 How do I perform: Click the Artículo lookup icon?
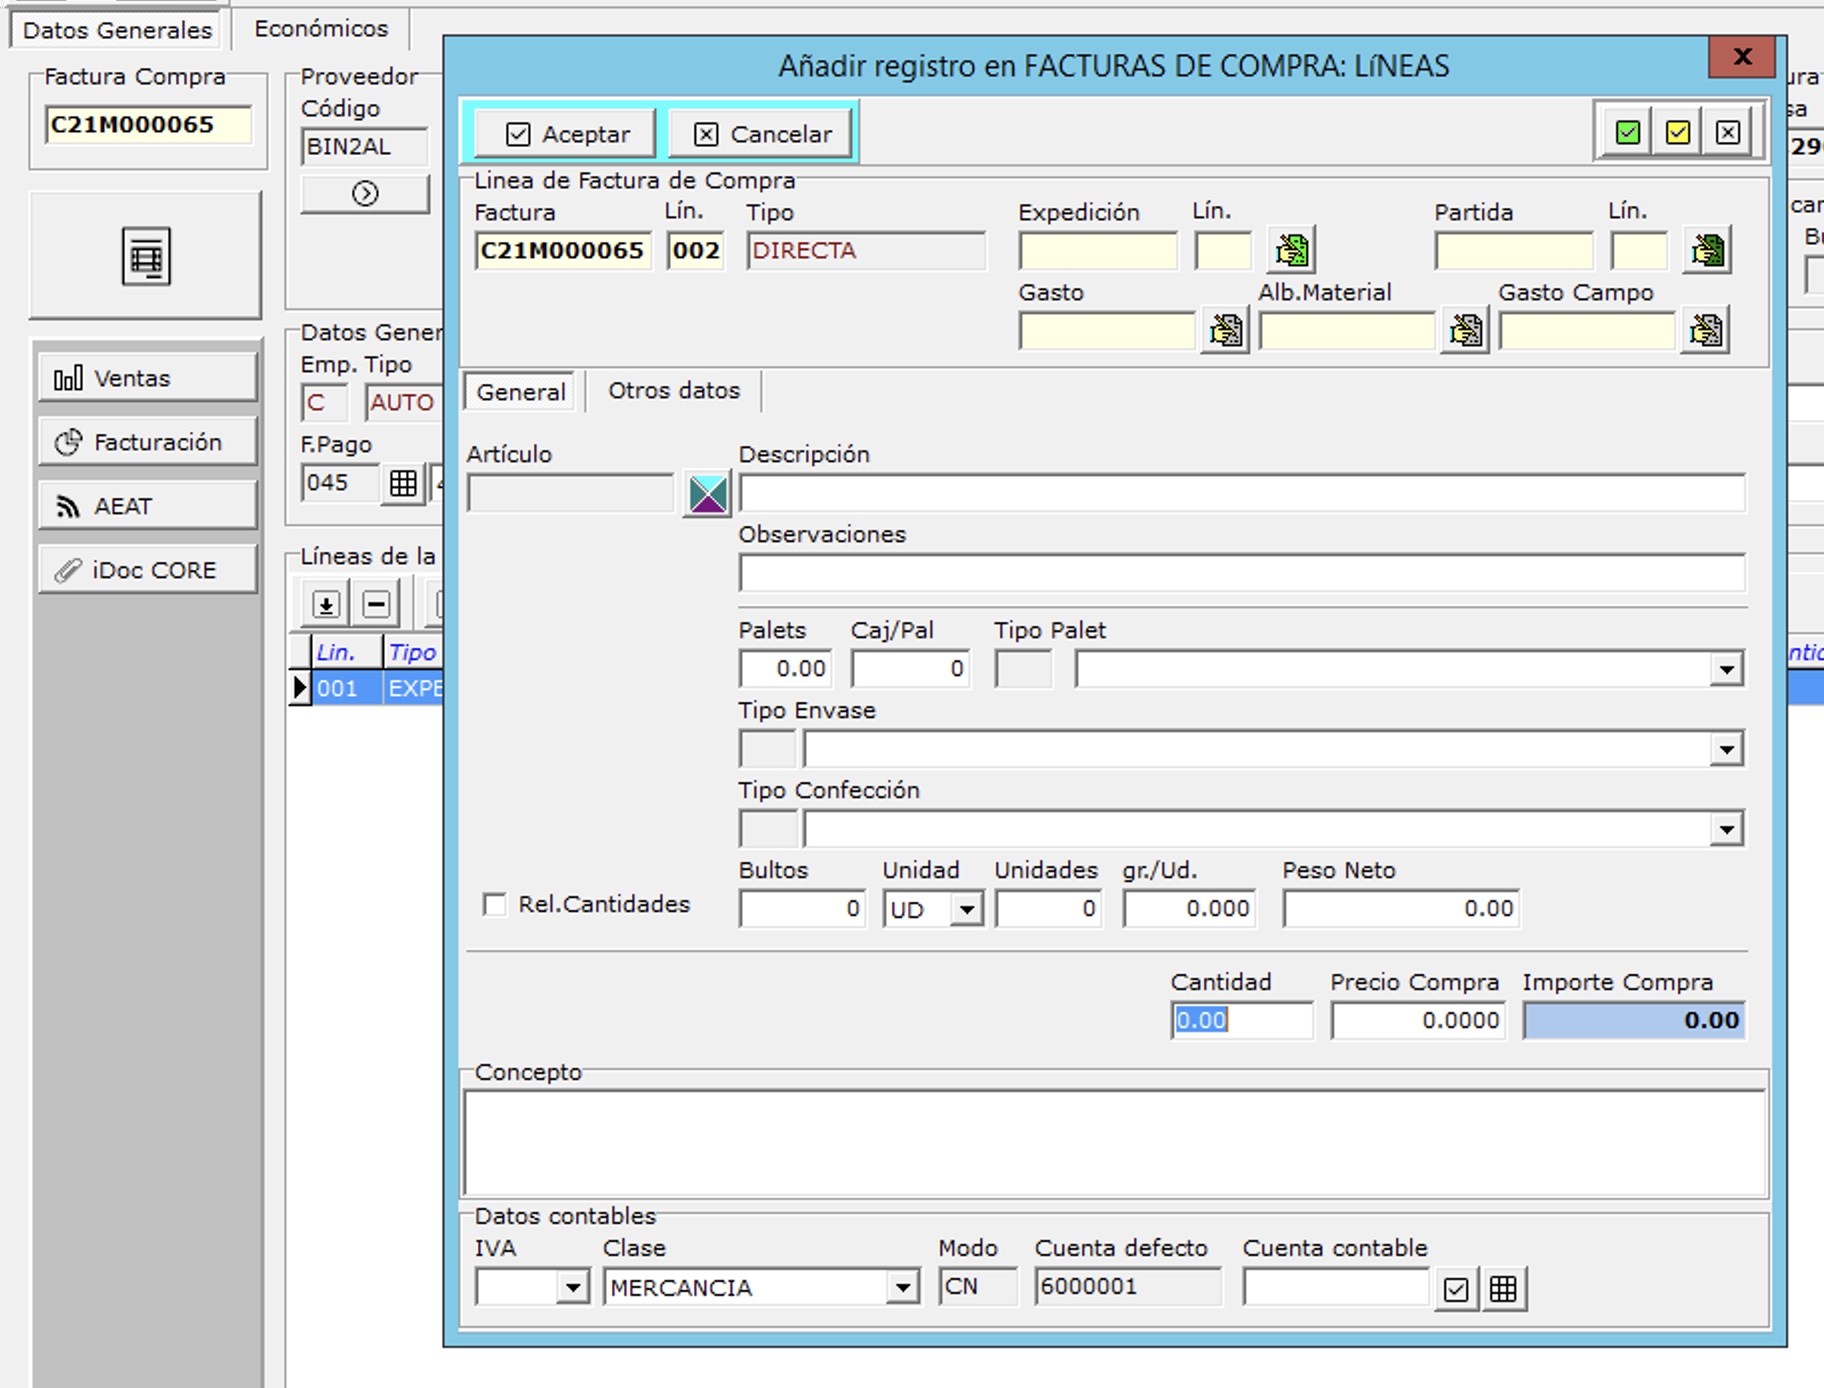708,494
